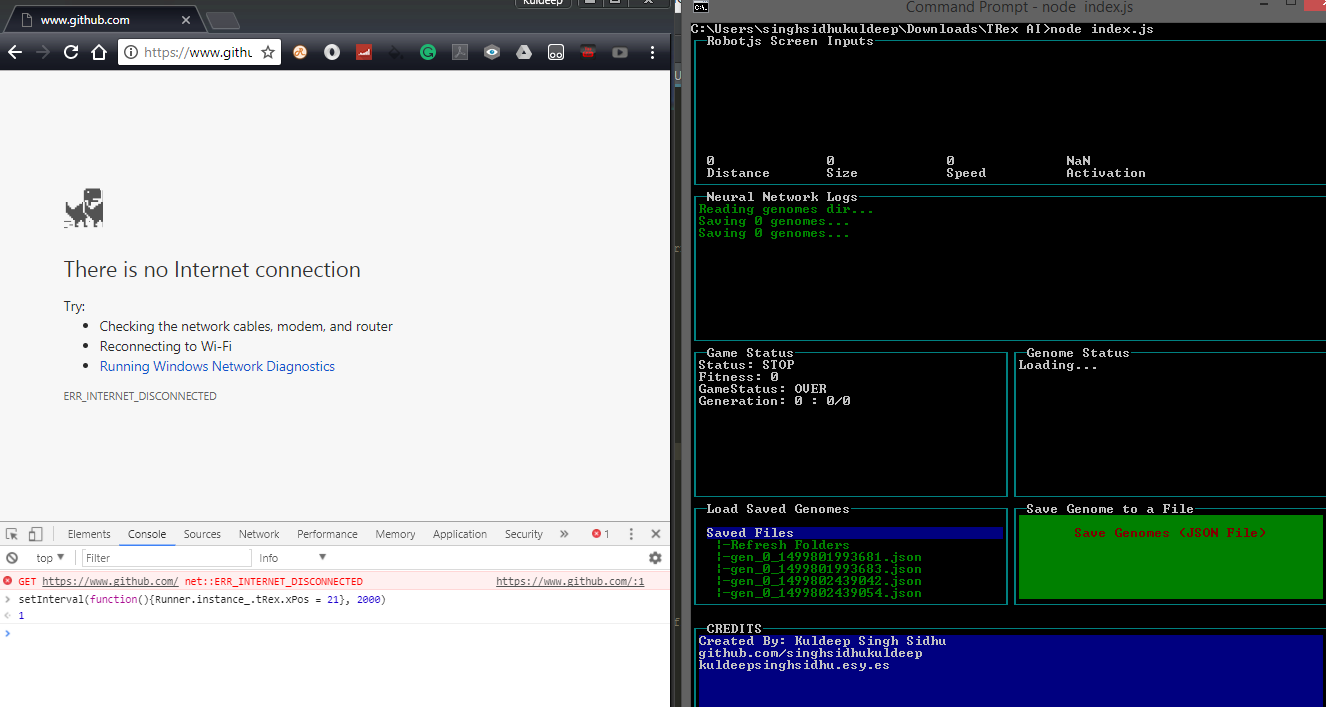Click 'Generation: 0 : 0/0' text
The height and width of the screenshot is (707, 1326).
774,401
